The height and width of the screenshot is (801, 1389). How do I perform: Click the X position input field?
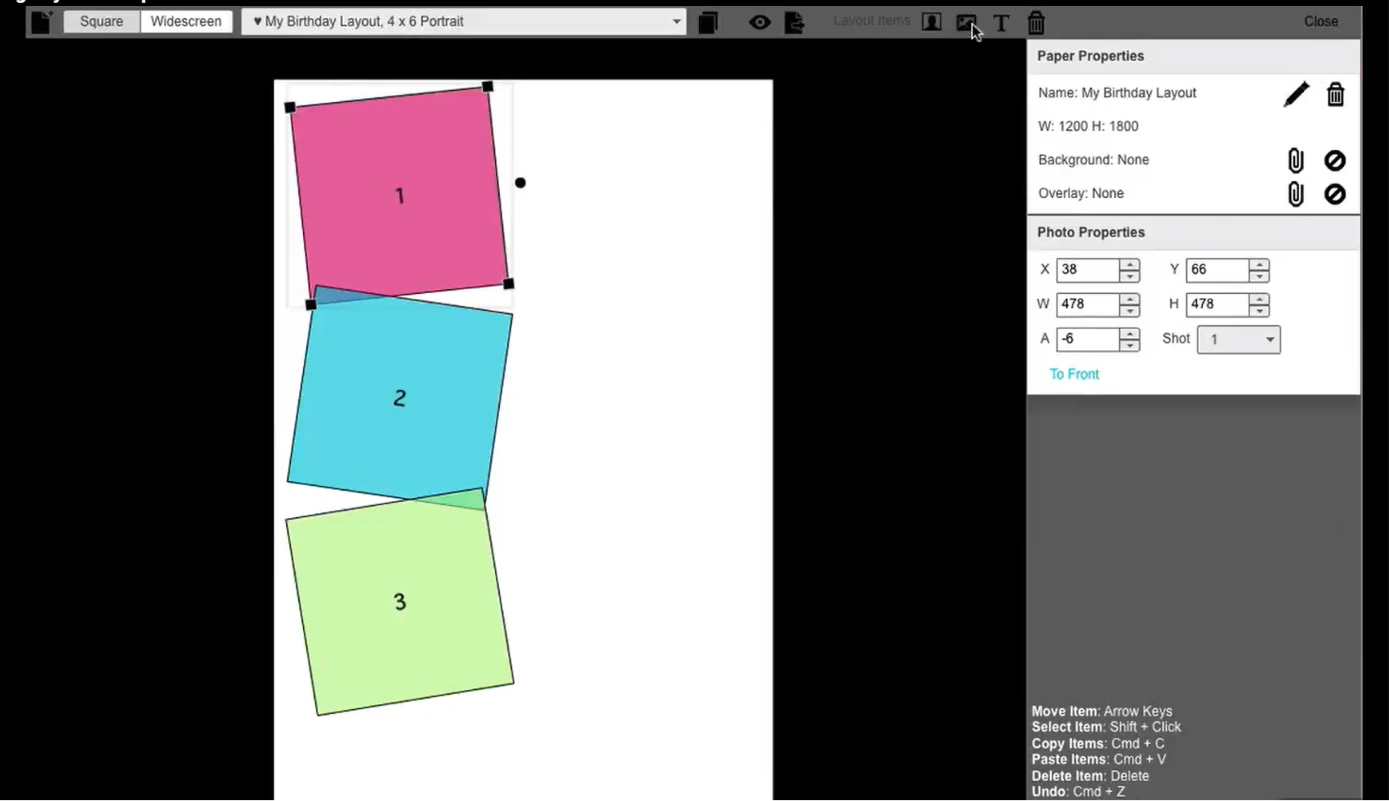(x=1088, y=270)
